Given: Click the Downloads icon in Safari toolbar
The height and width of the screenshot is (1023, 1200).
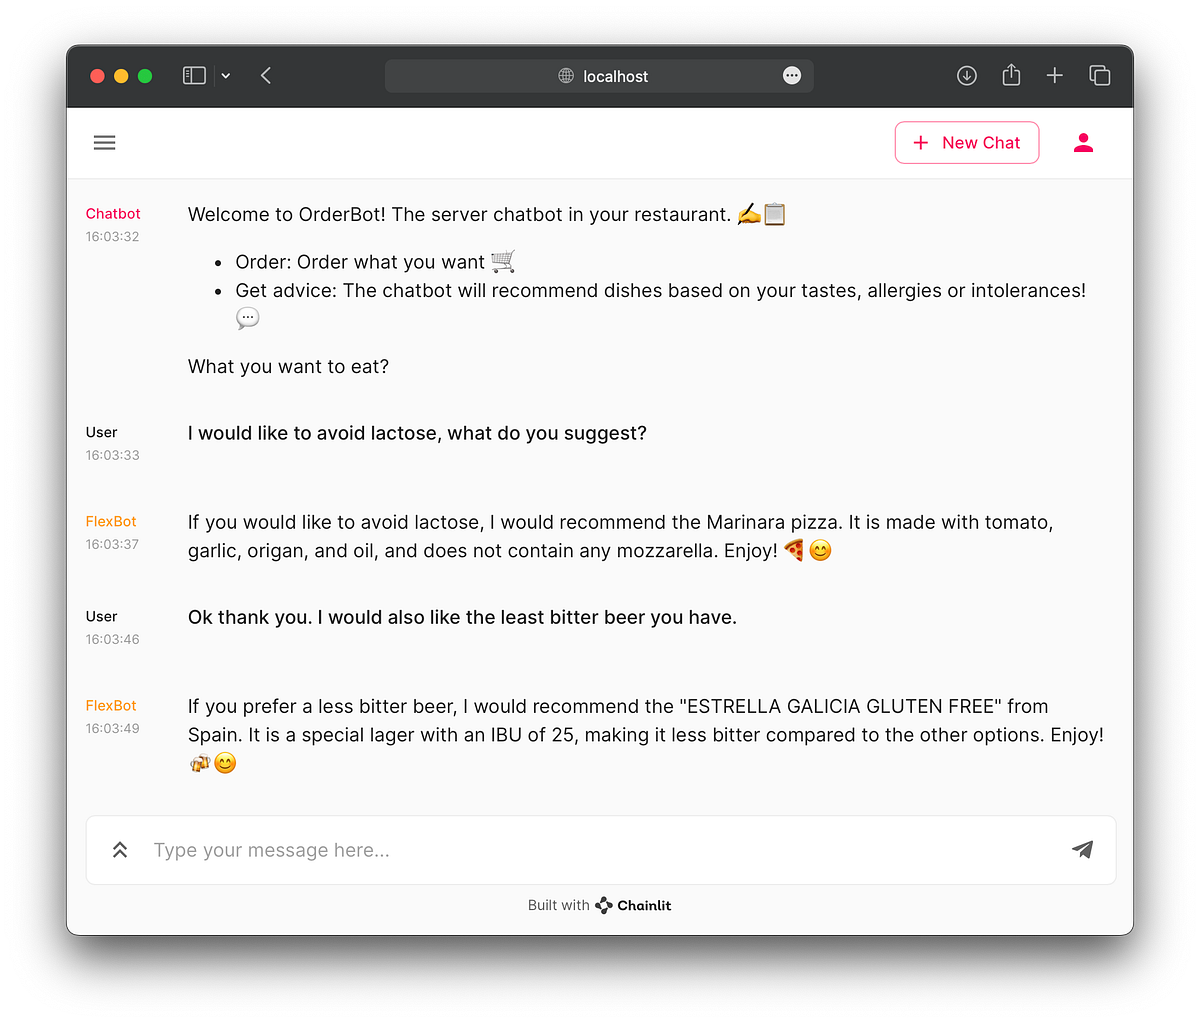Looking at the screenshot, I should pos(966,75).
